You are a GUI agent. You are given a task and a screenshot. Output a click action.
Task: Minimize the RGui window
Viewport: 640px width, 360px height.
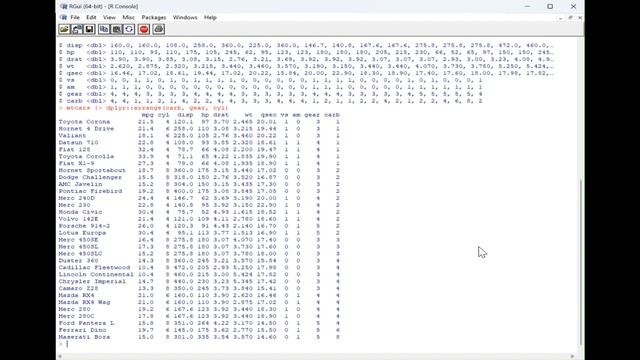click(x=527, y=7)
